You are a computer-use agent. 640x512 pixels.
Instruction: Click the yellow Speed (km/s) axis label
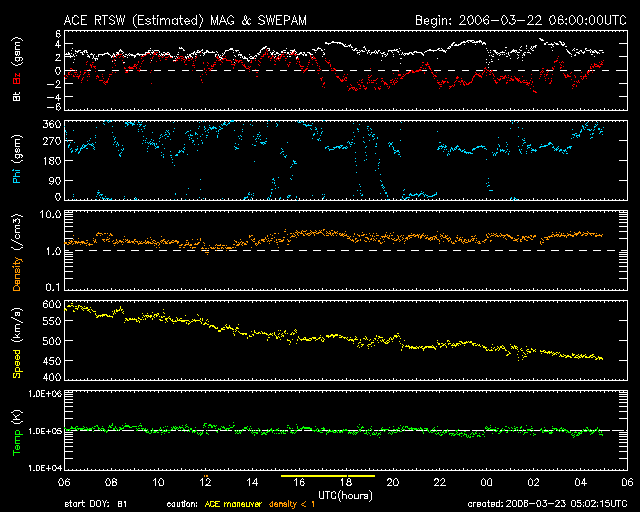coord(17,342)
